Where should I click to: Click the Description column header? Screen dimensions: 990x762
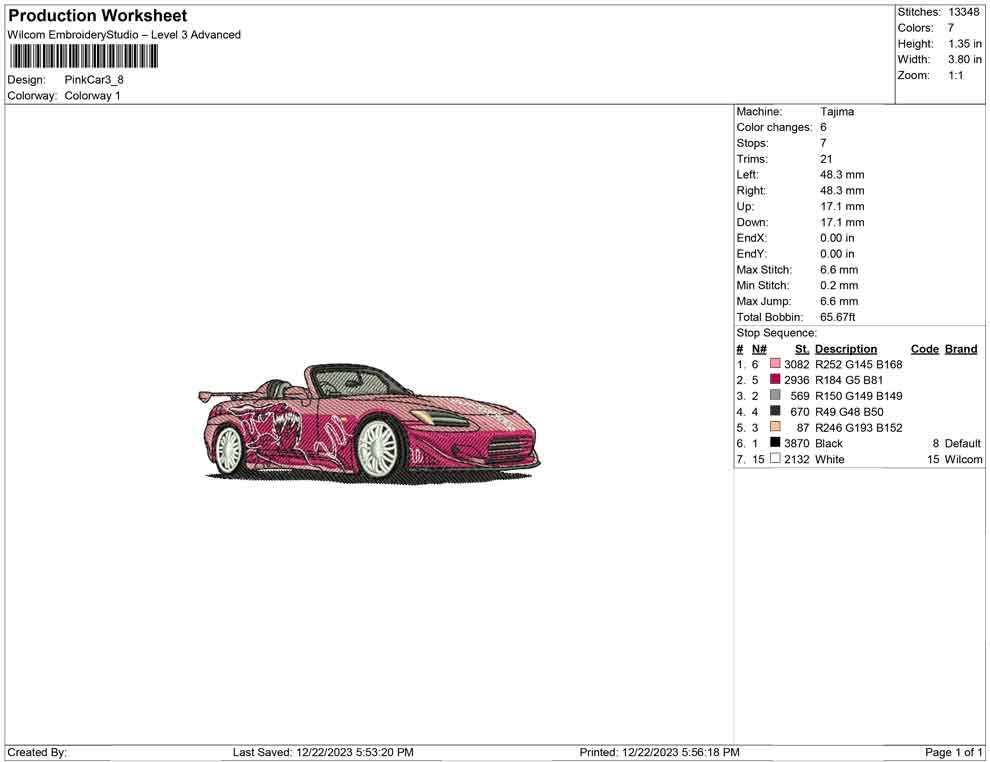click(846, 348)
